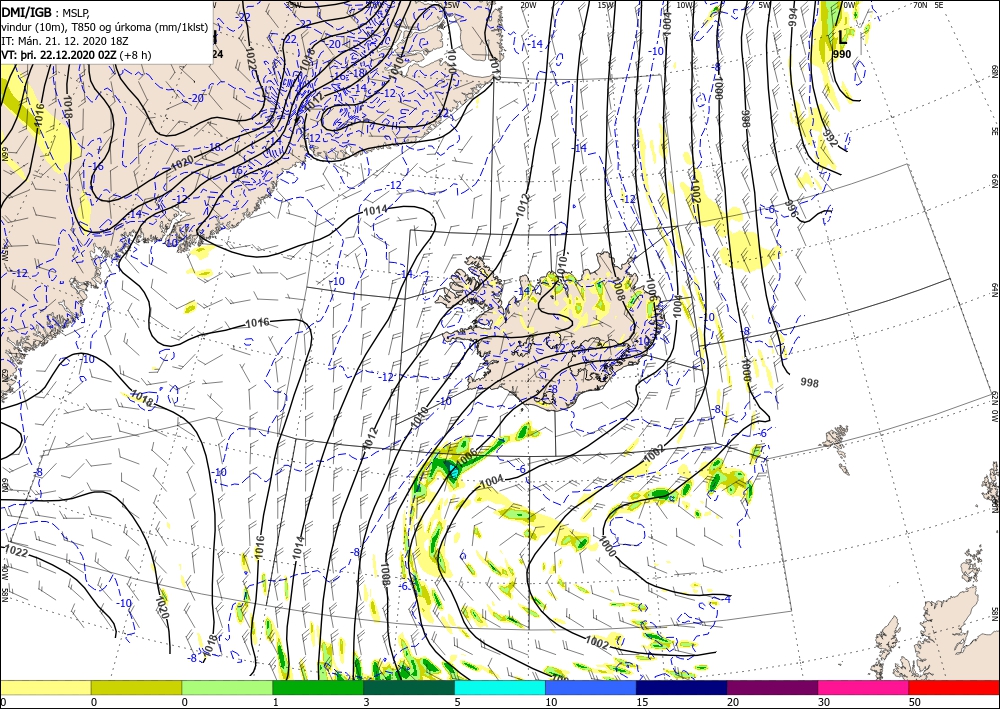Select the legend scale value 20

click(733, 702)
